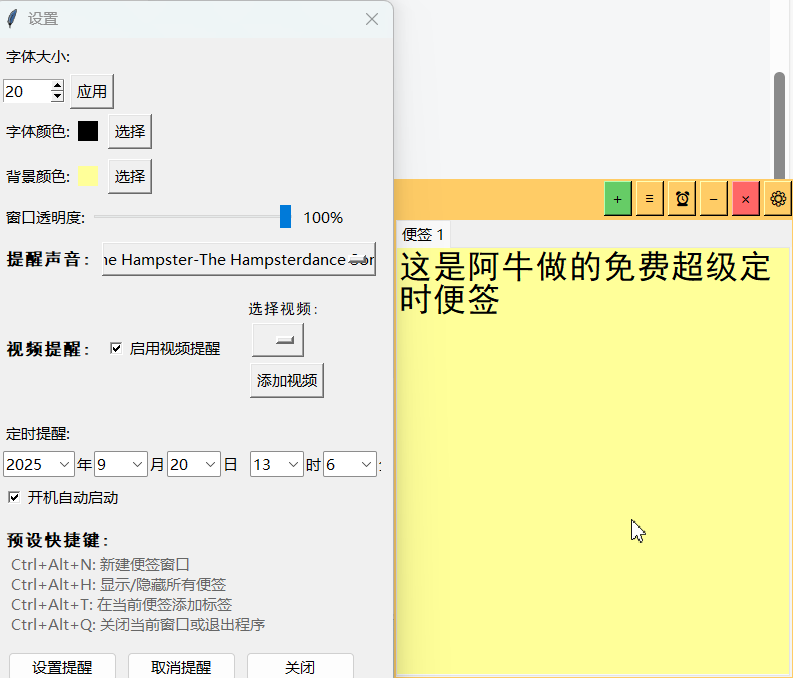The image size is (793, 678).
Task: Open the 选择视频 dropdown
Action: click(x=277, y=341)
